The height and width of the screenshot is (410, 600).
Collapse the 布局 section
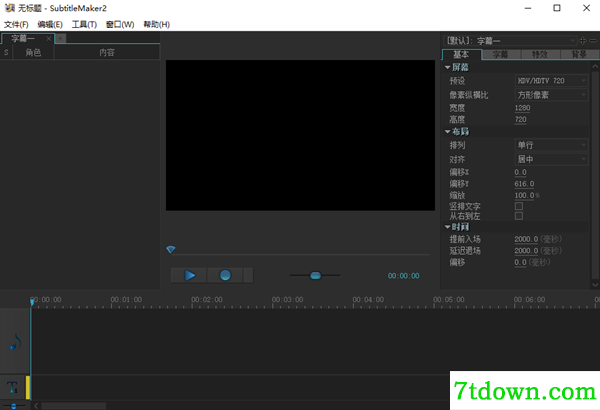click(447, 132)
